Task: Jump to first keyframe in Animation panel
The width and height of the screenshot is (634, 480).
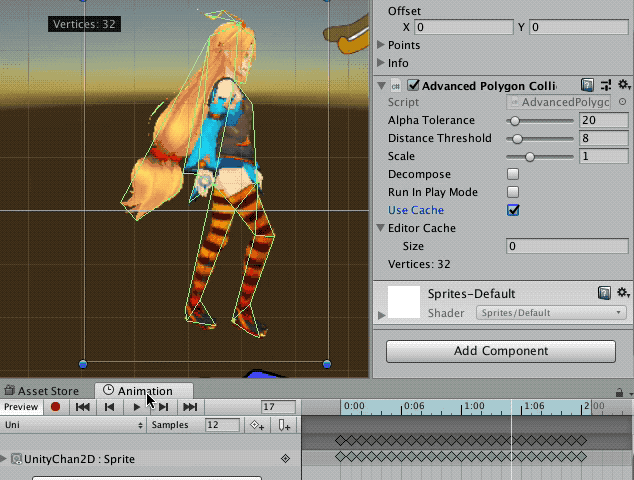Action: coord(82,407)
